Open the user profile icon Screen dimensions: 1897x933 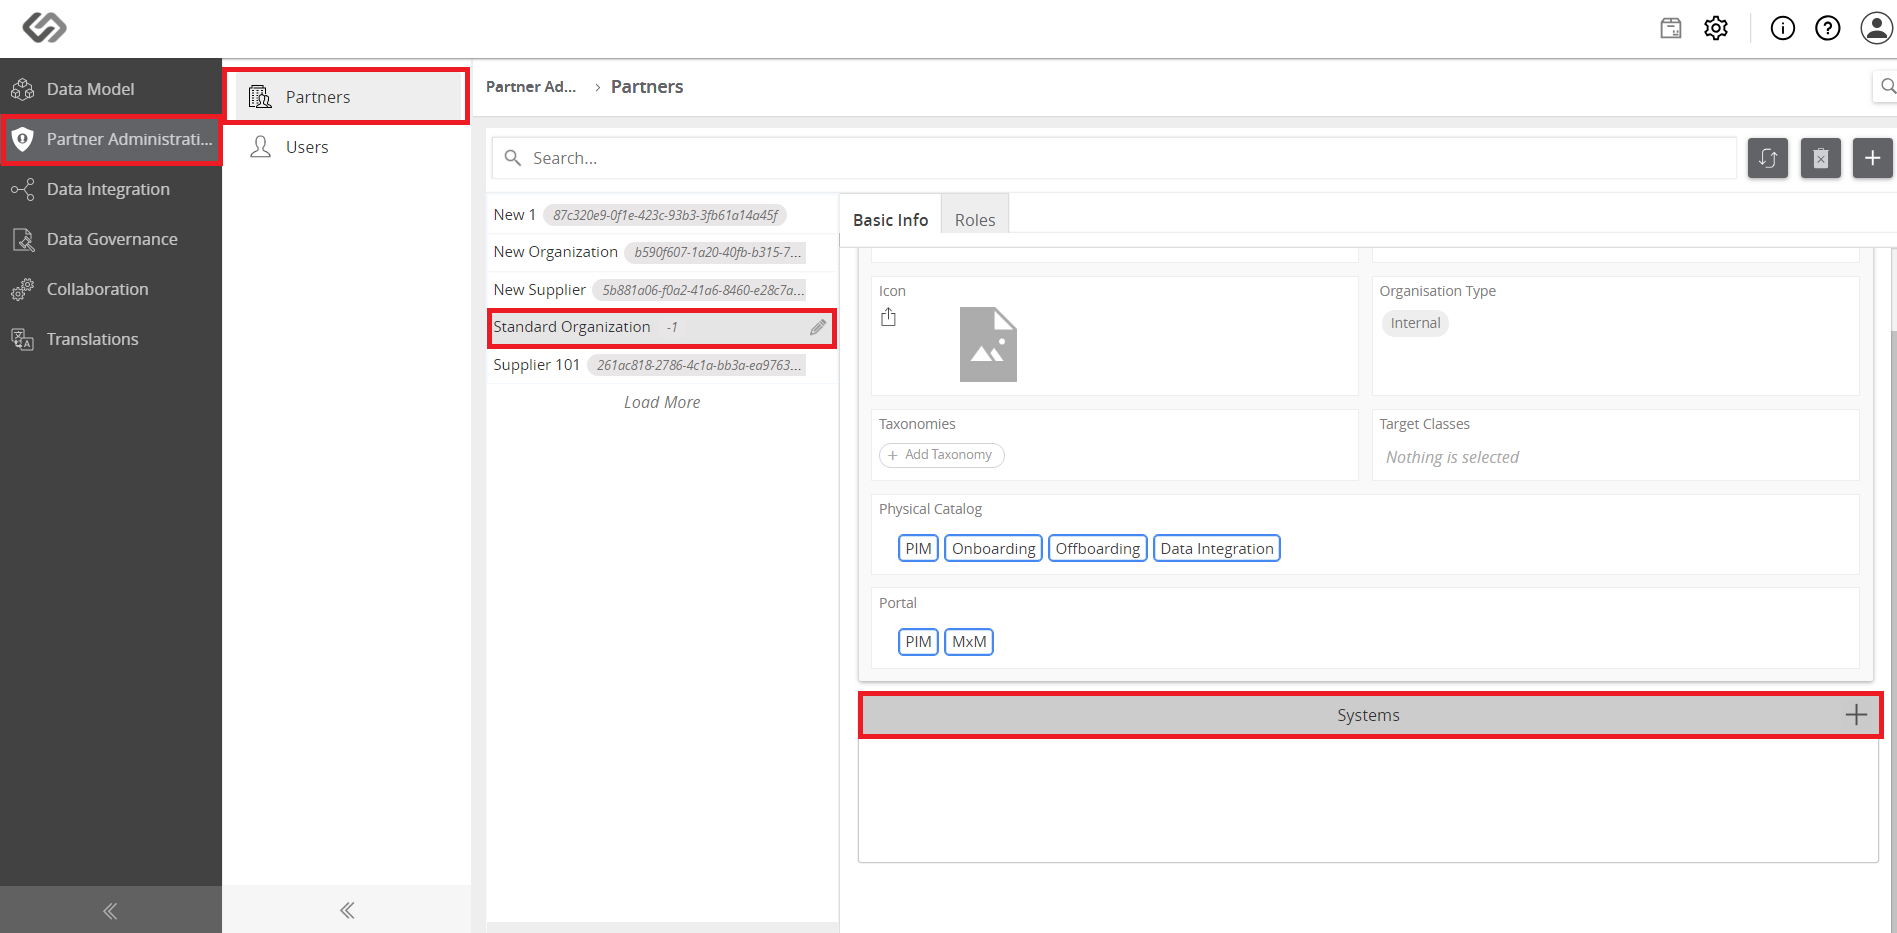[1876, 28]
